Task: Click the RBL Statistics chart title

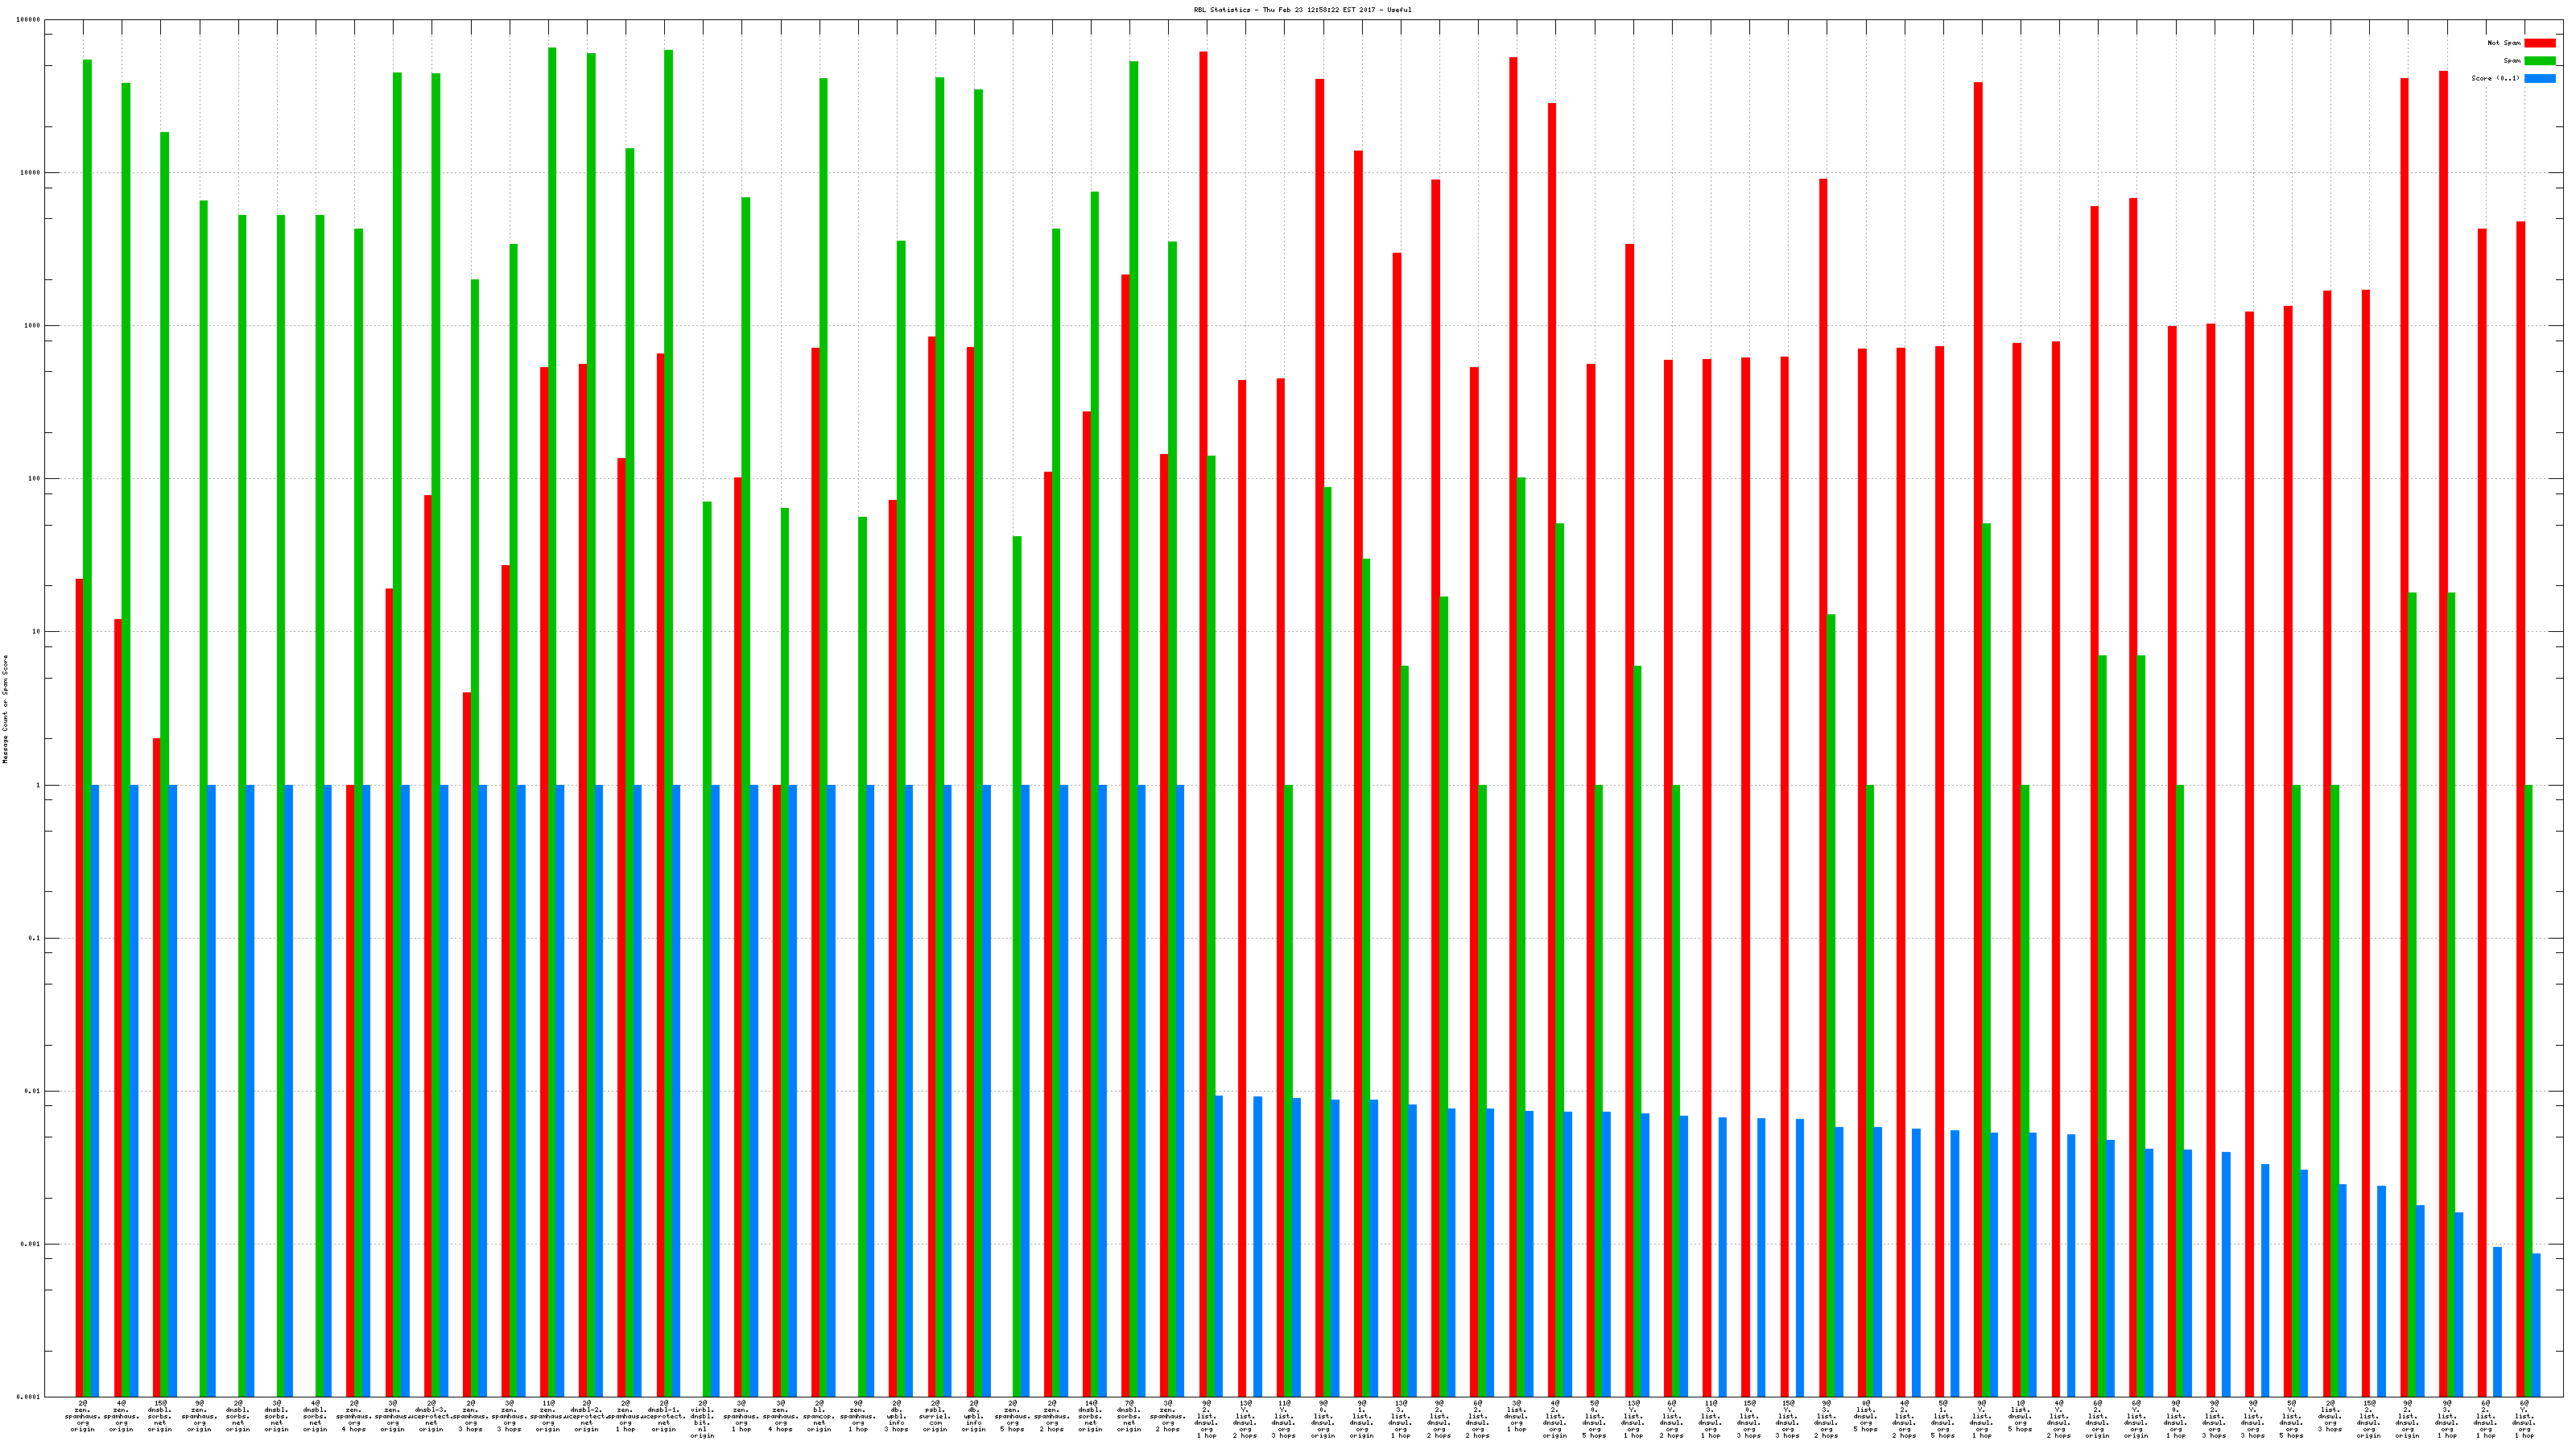Action: tap(1302, 10)
